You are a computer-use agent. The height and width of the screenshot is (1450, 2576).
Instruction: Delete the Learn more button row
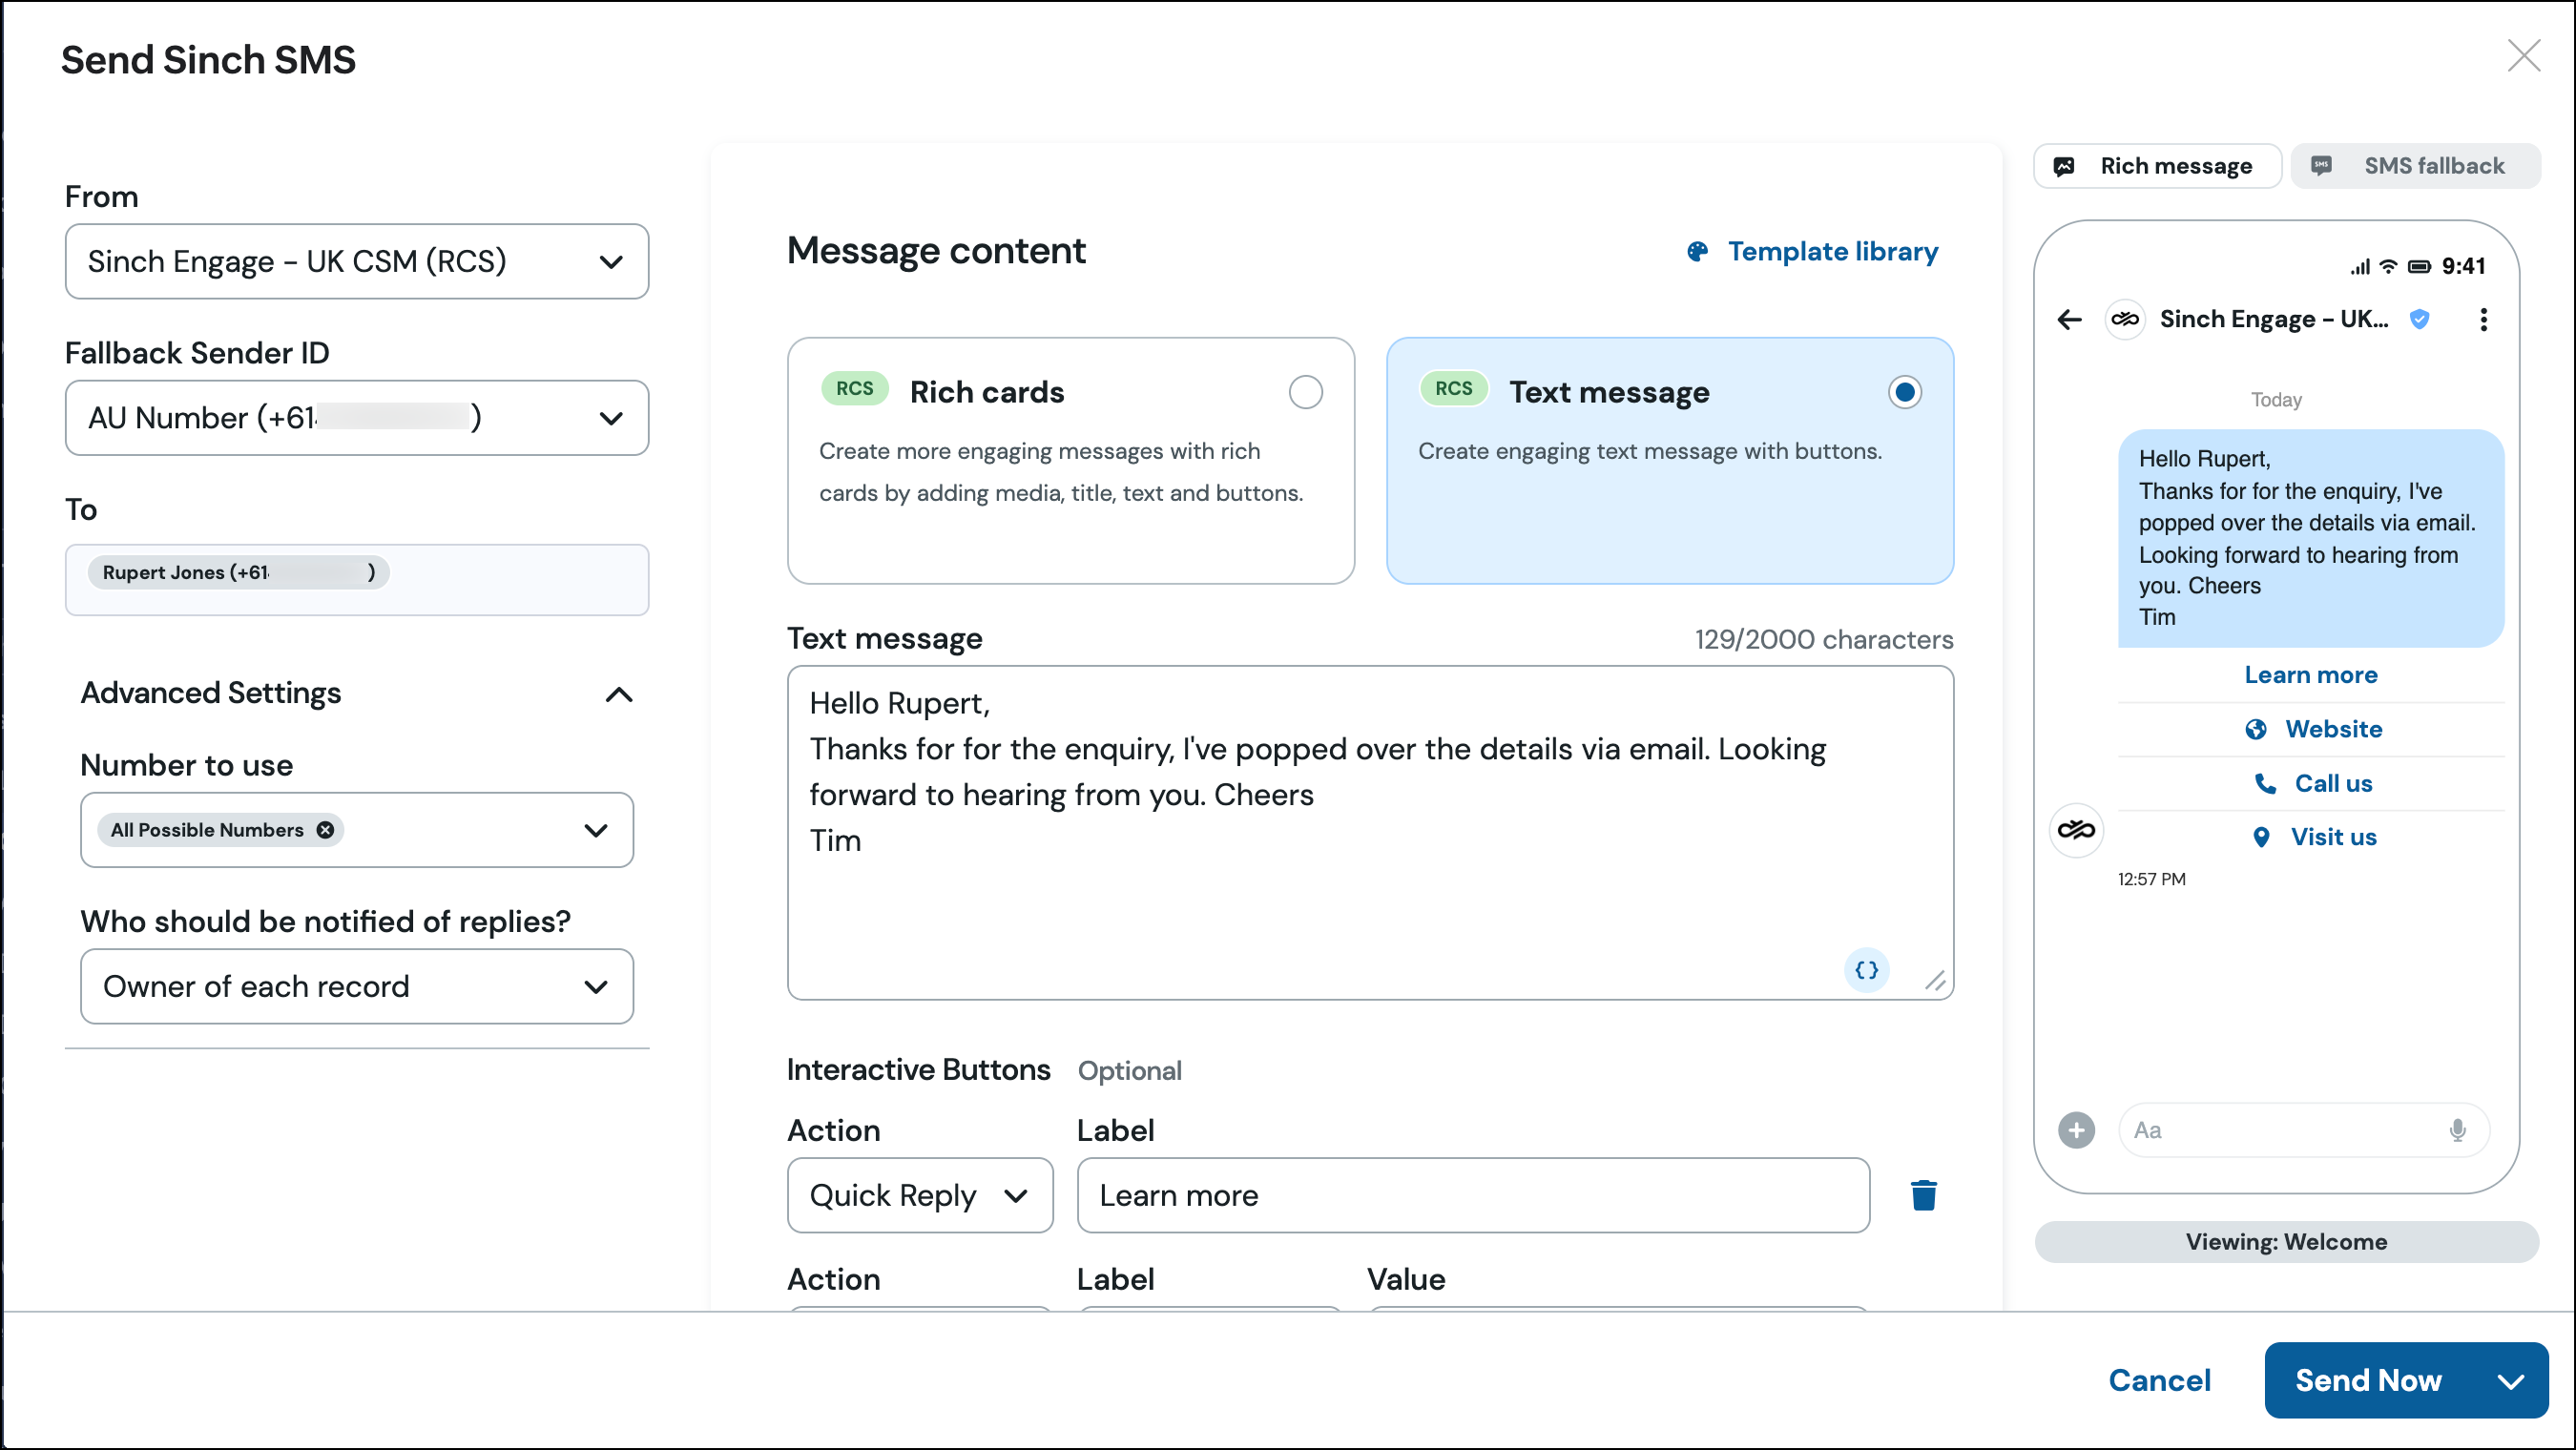[1923, 1195]
